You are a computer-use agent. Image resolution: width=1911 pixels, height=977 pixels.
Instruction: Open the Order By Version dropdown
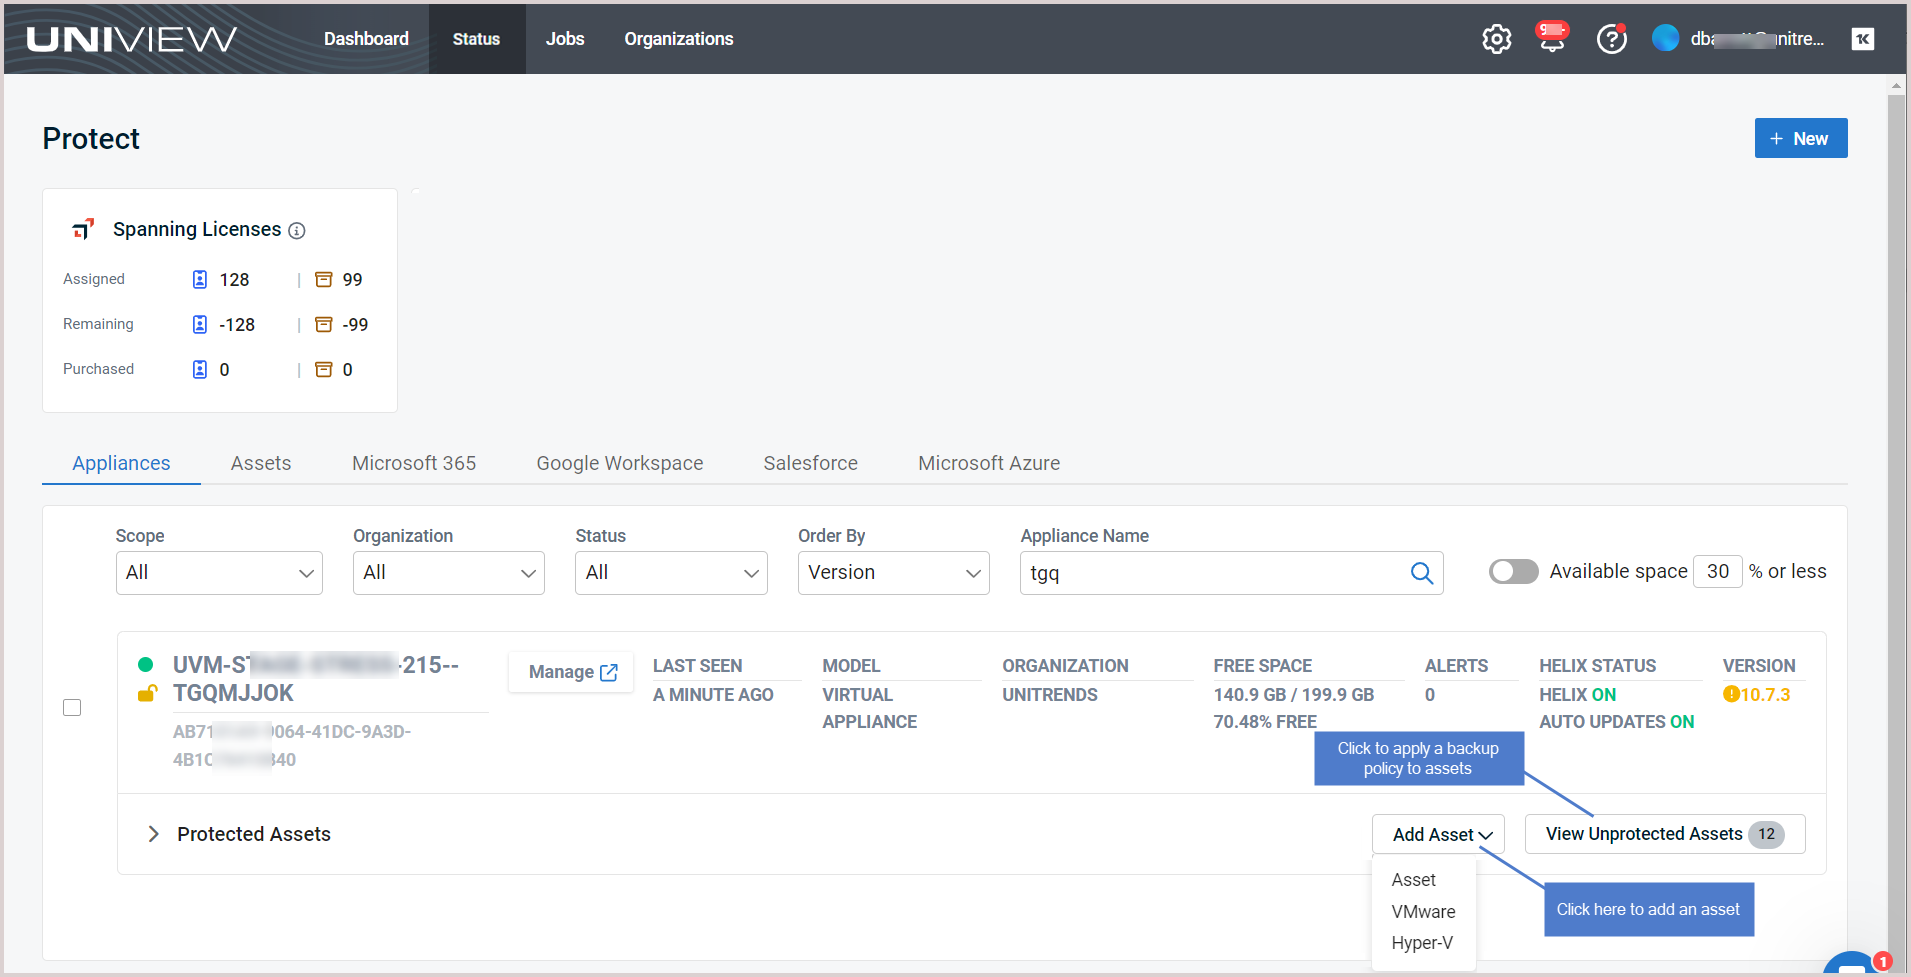point(894,573)
